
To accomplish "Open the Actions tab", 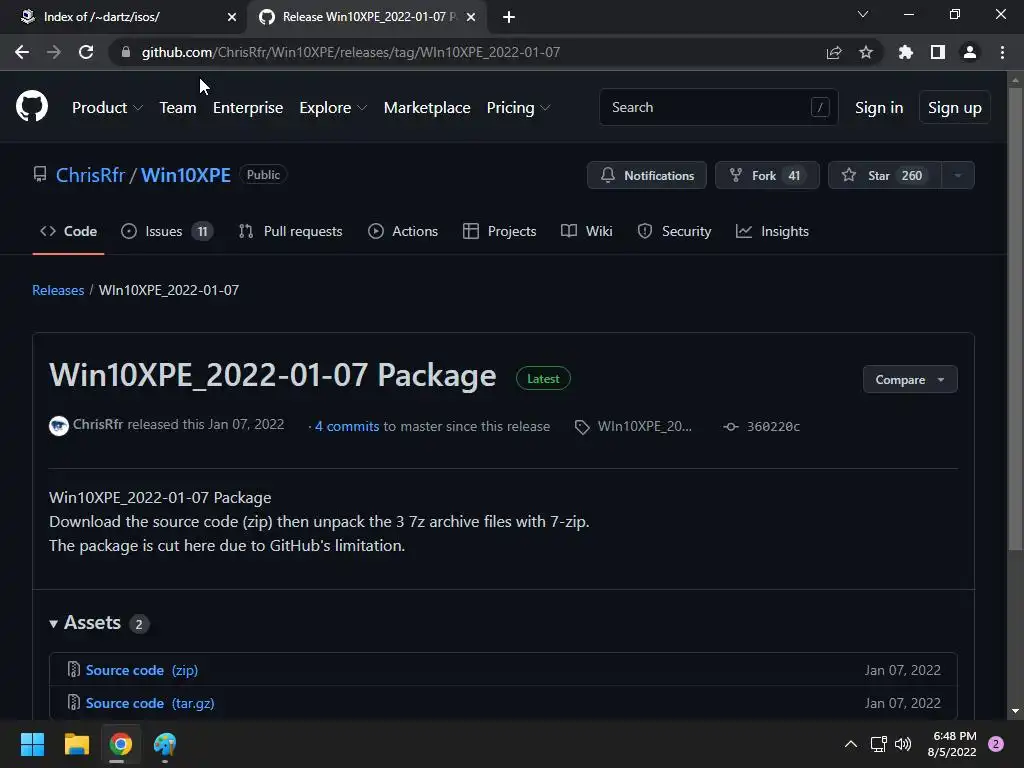I will pos(403,231).
